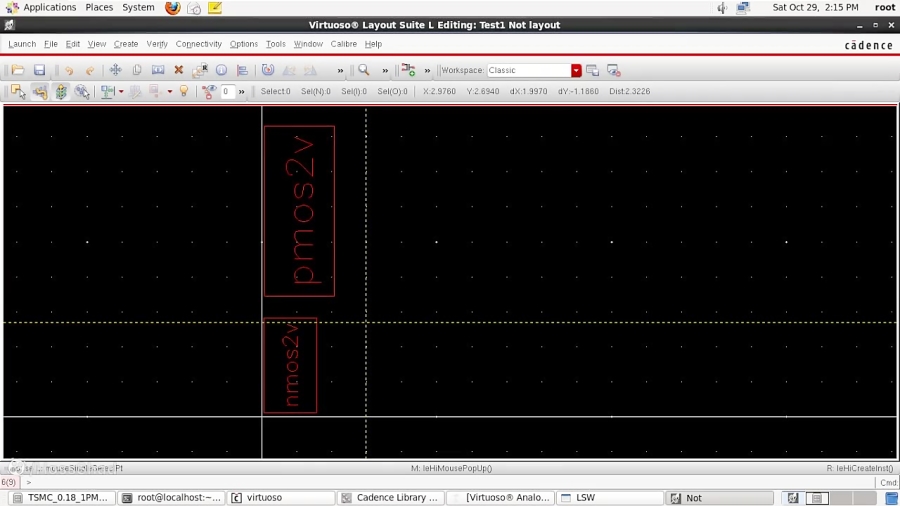This screenshot has height=506, width=900.
Task: Switch to LSW taskbar window
Action: [x=610, y=498]
